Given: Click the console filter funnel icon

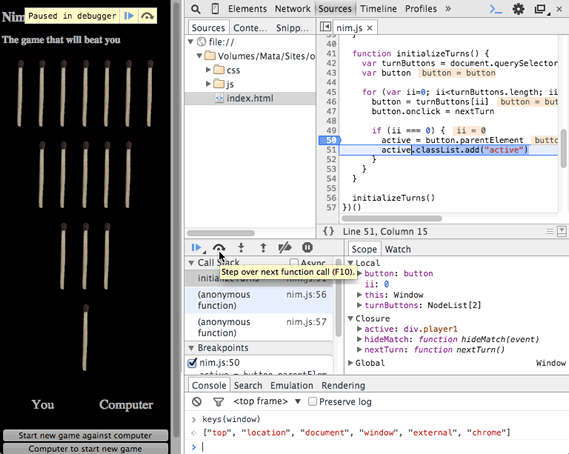Looking at the screenshot, I should (218, 402).
